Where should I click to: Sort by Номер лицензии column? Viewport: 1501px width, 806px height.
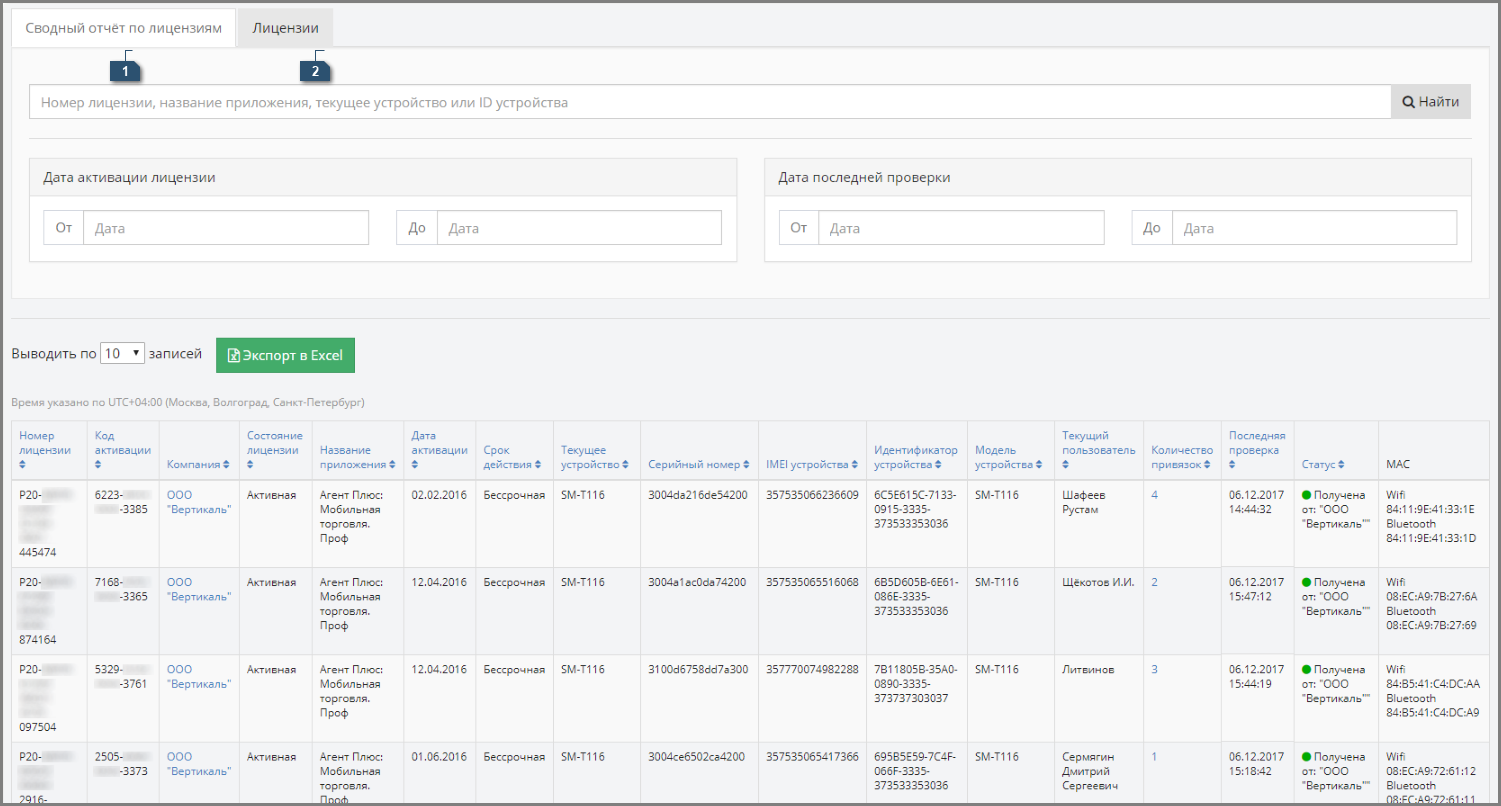point(44,450)
